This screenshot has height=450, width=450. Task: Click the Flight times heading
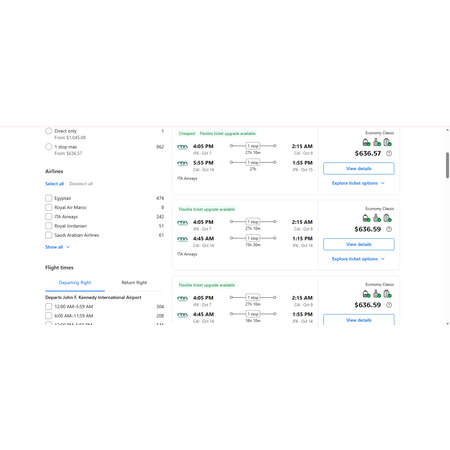(x=59, y=268)
